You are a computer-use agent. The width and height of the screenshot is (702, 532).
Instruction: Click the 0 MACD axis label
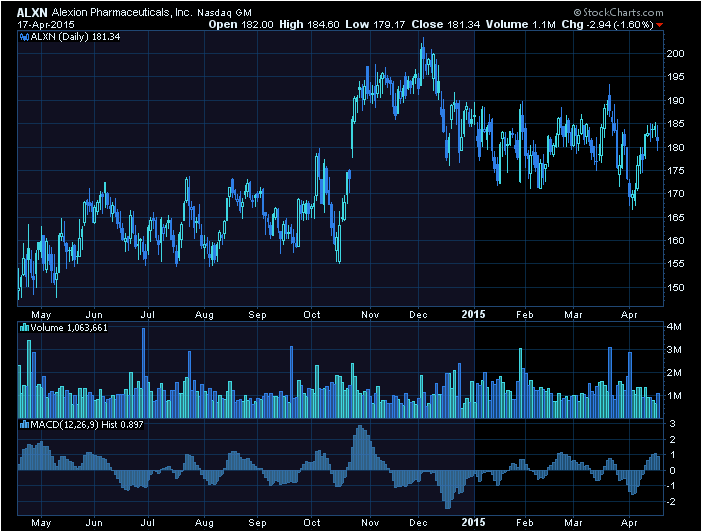click(x=672, y=471)
